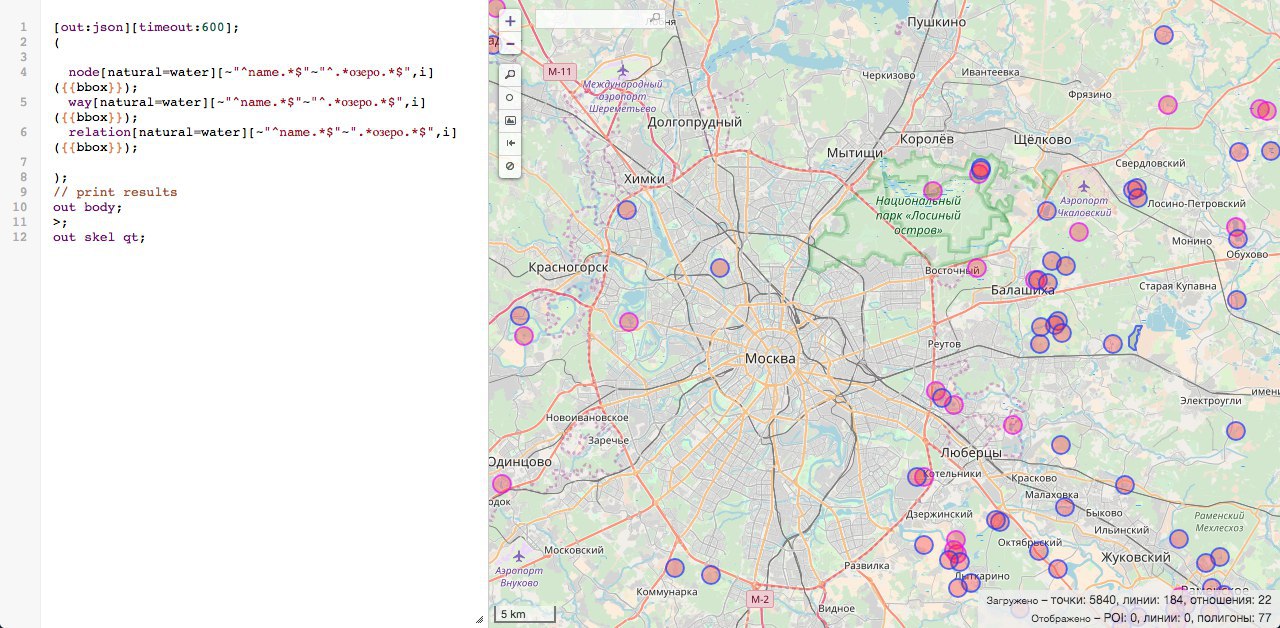The height and width of the screenshot is (628, 1280).
Task: Click the zoom-to-data magnifier button
Action: point(510,75)
